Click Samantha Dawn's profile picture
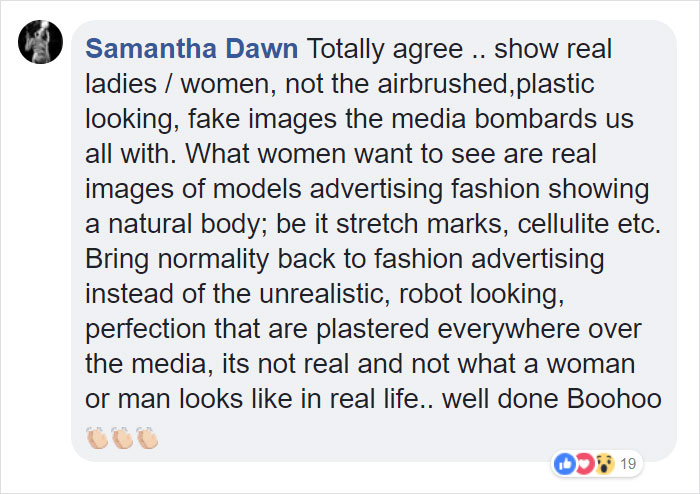The height and width of the screenshot is (494, 700). click(x=38, y=45)
